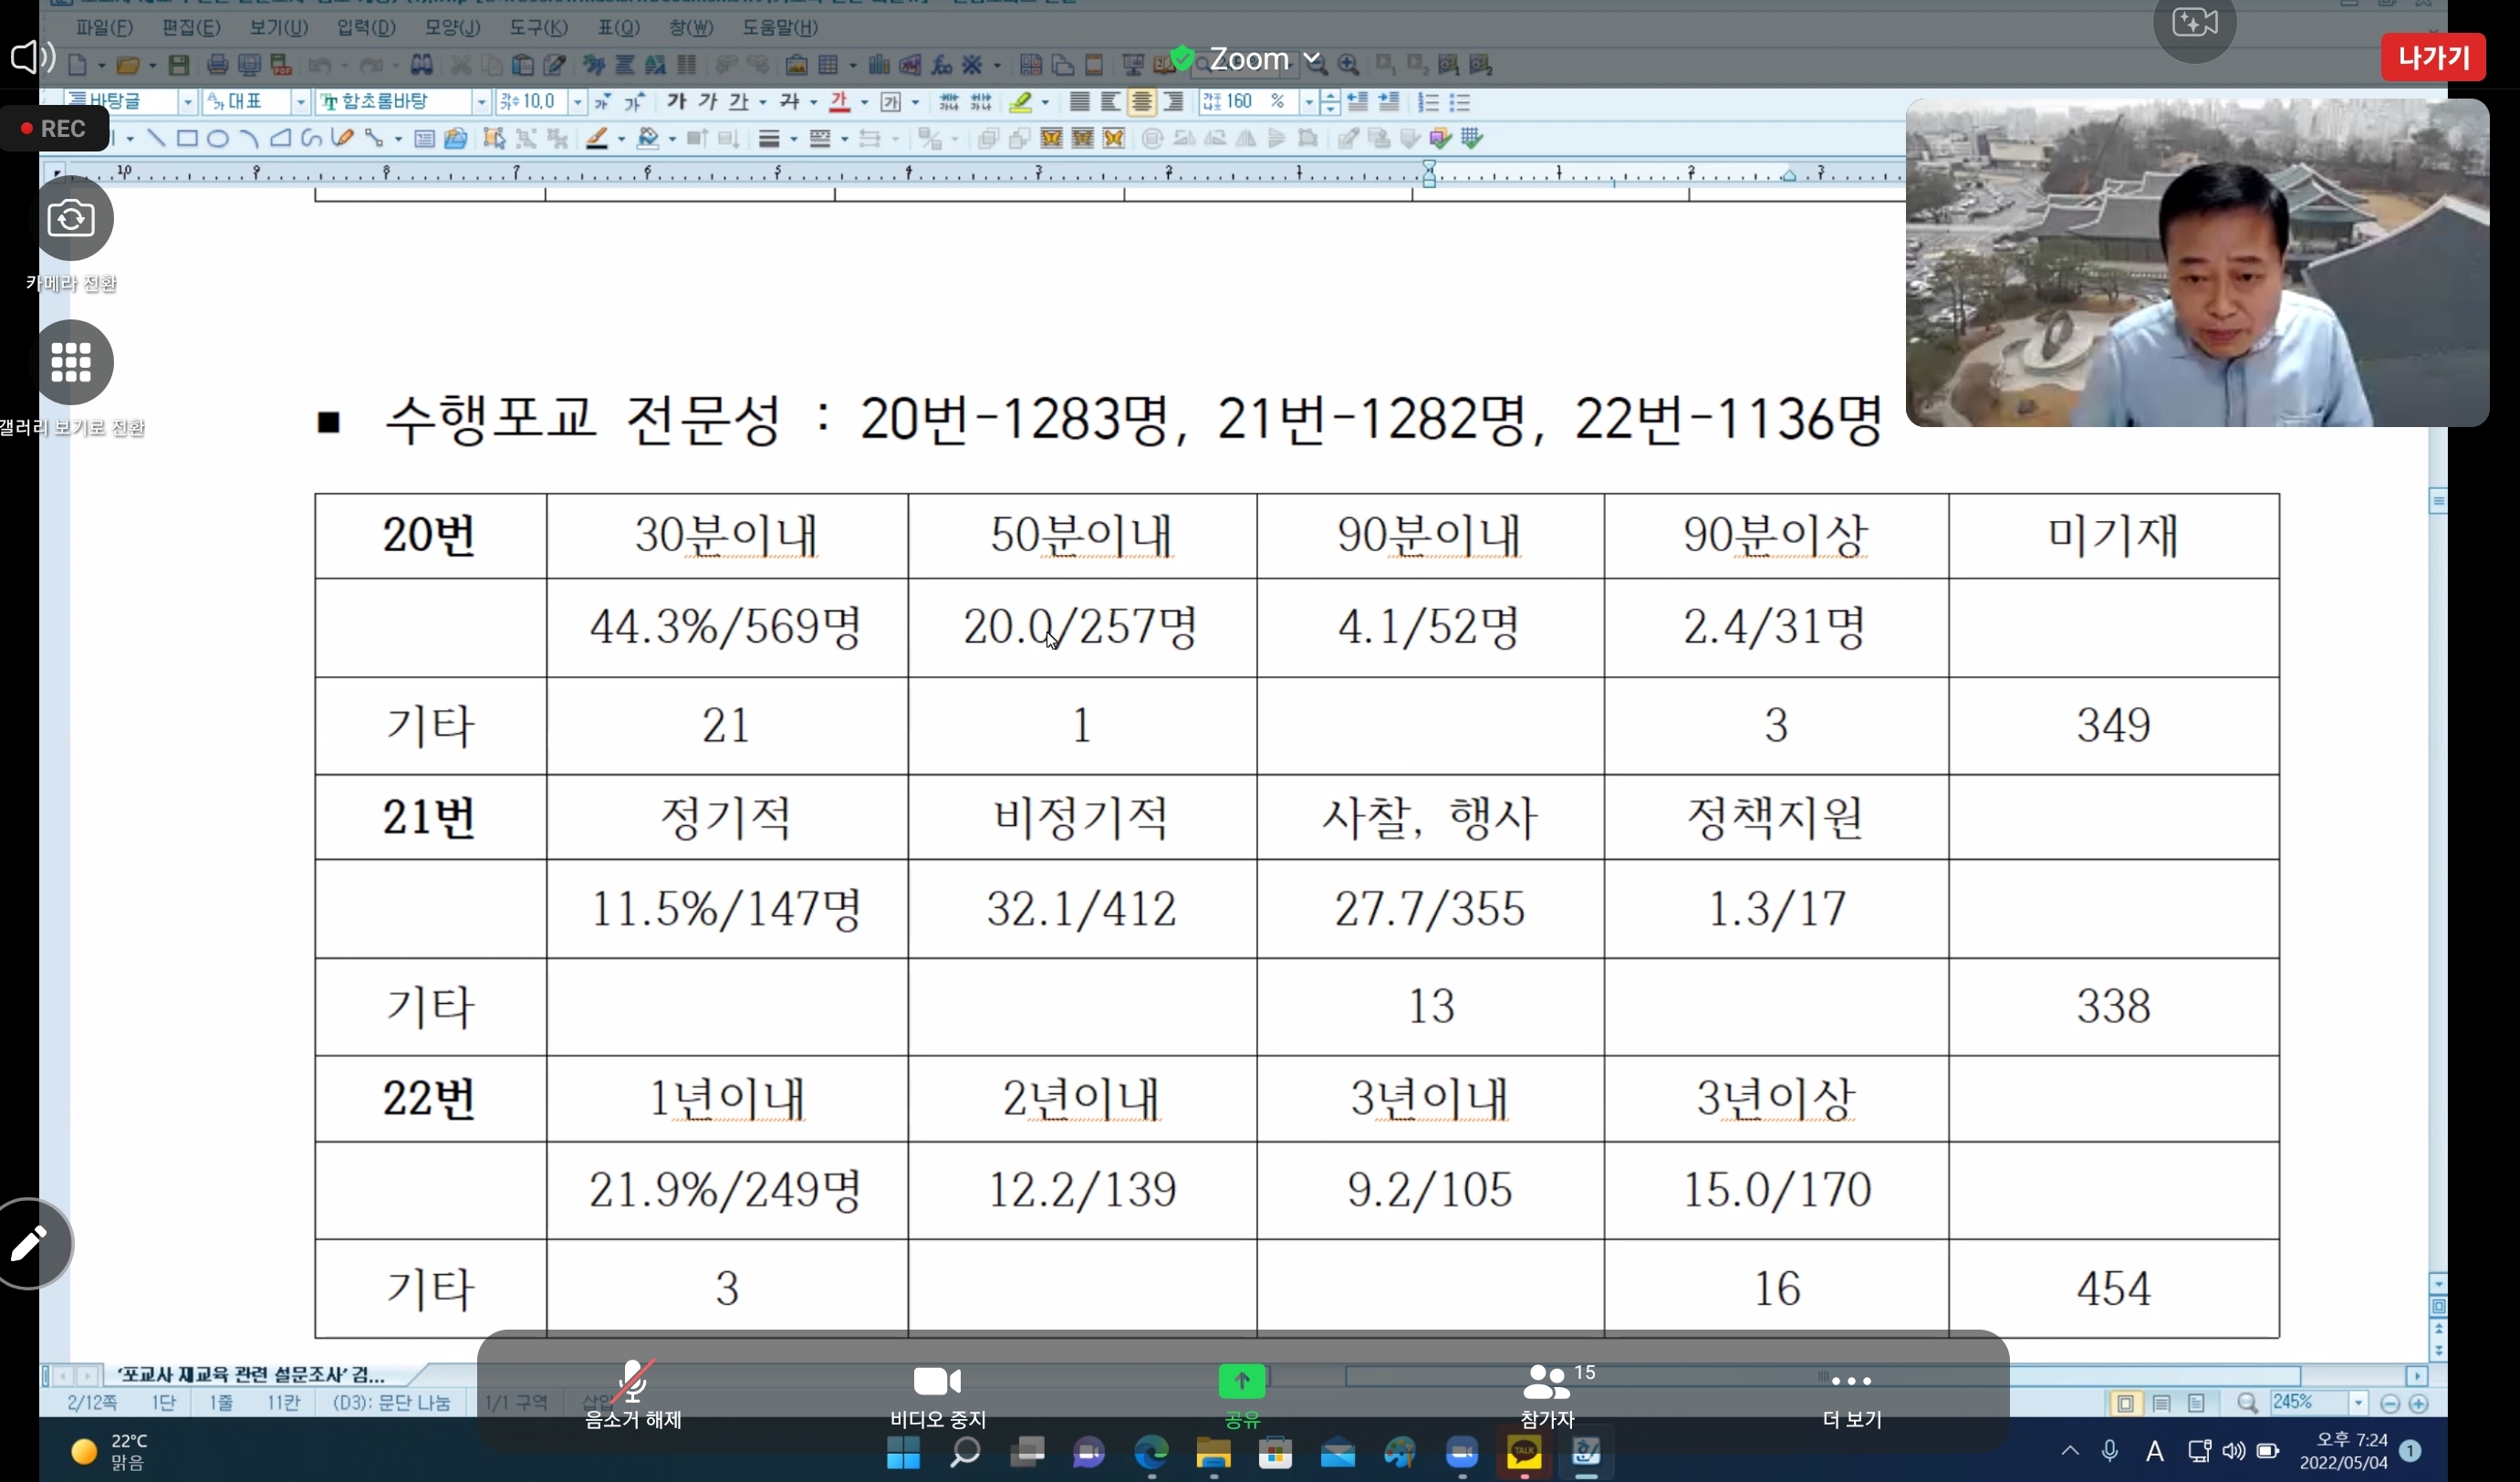Select the Line drawing tool
The image size is (2520, 1482).
click(156, 138)
